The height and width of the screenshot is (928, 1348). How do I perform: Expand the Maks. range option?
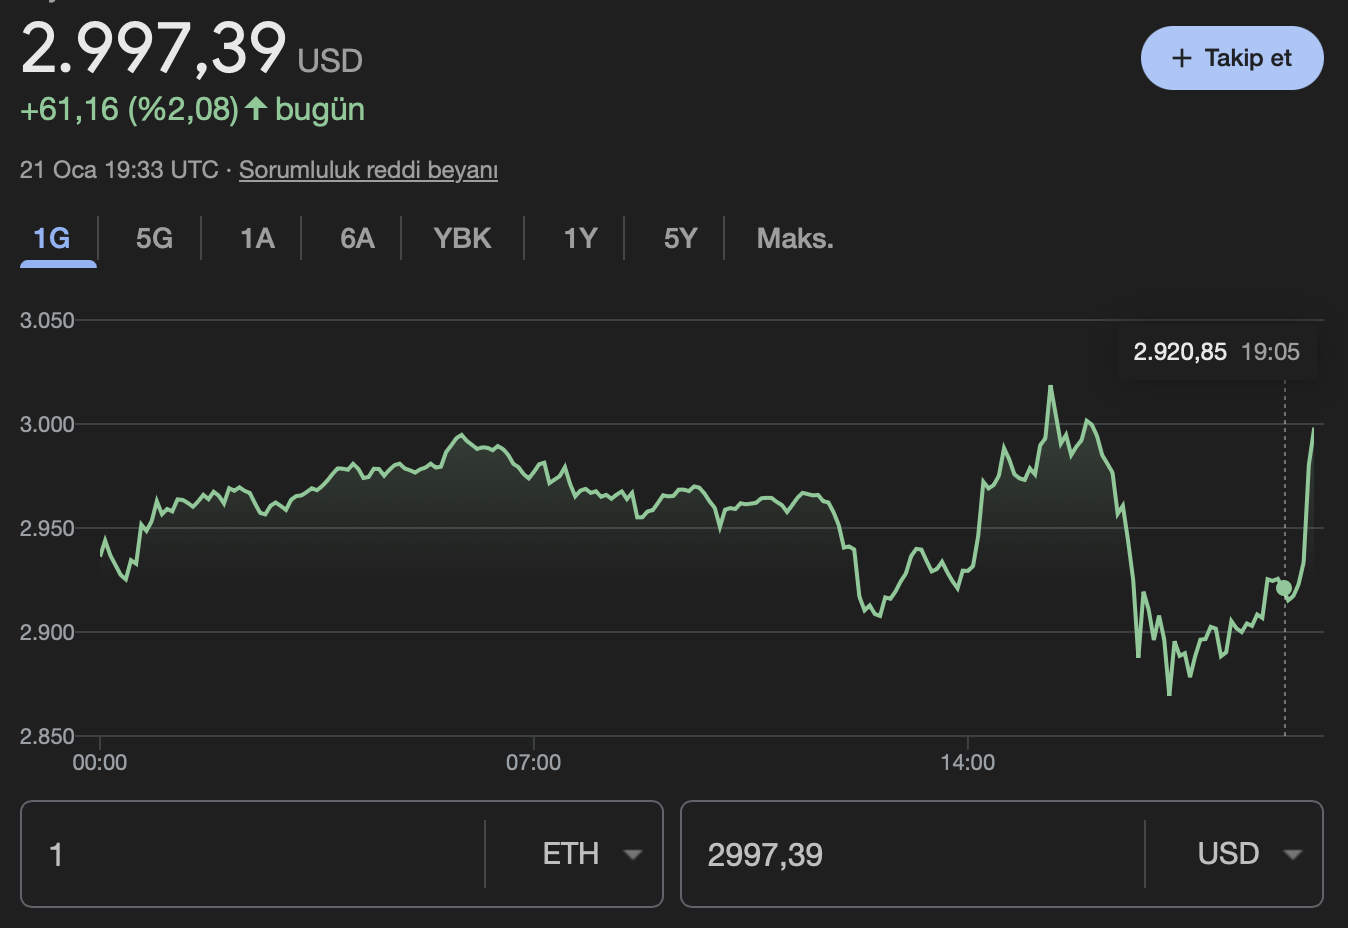click(x=794, y=238)
